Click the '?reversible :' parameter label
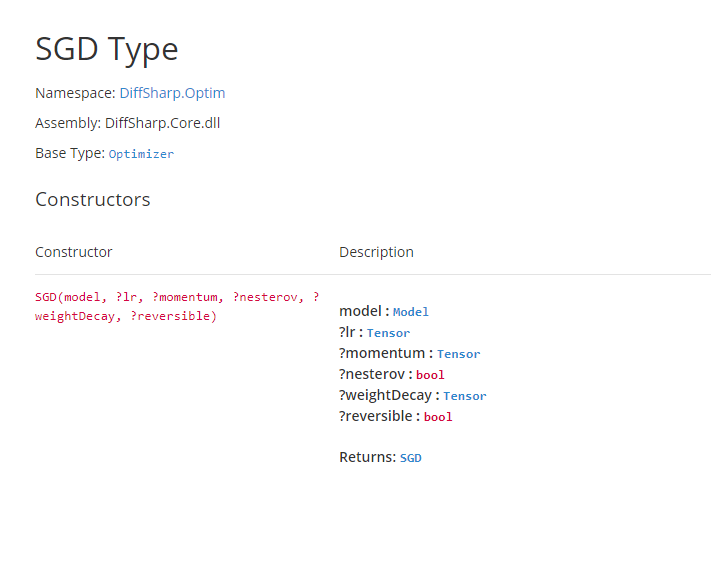Image resolution: width=711 pixels, height=575 pixels. pos(380,416)
